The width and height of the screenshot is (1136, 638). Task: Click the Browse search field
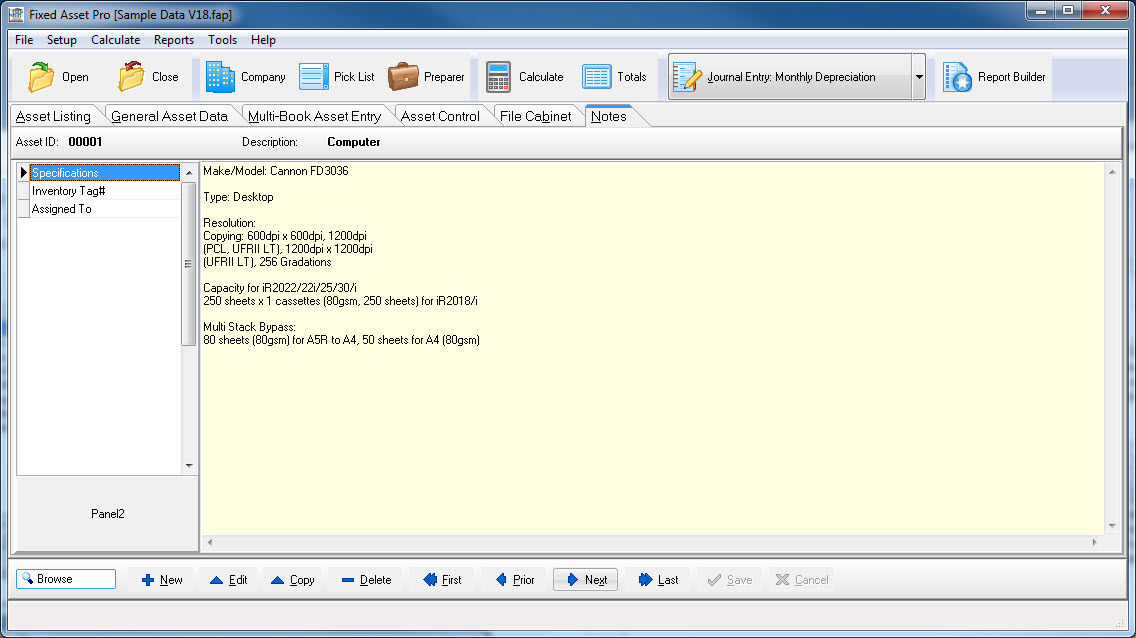click(66, 579)
